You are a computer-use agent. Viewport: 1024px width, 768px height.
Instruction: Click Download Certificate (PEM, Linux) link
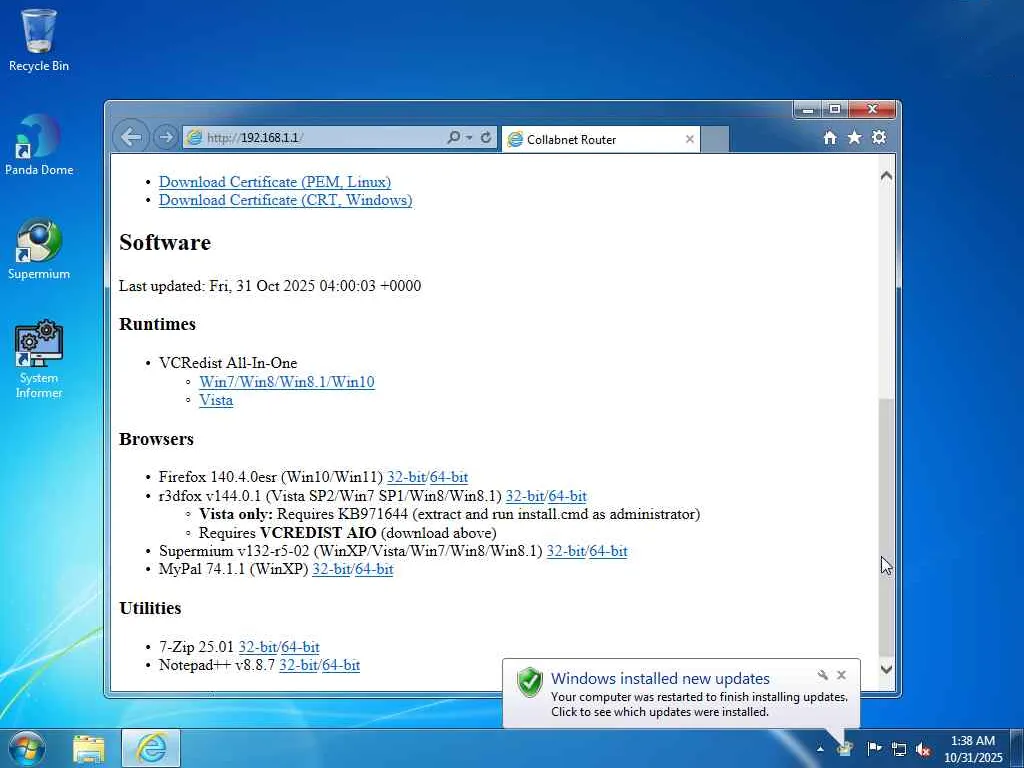[x=275, y=182]
